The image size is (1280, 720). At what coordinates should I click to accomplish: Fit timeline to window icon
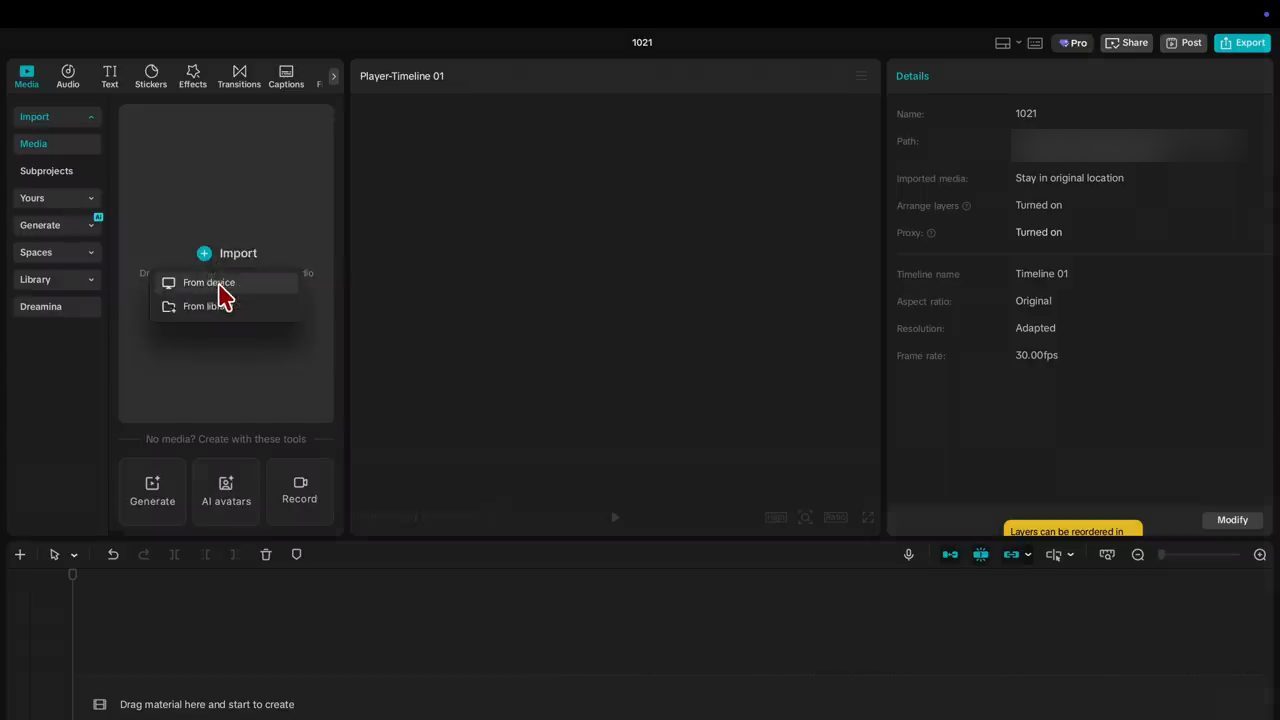click(1107, 555)
